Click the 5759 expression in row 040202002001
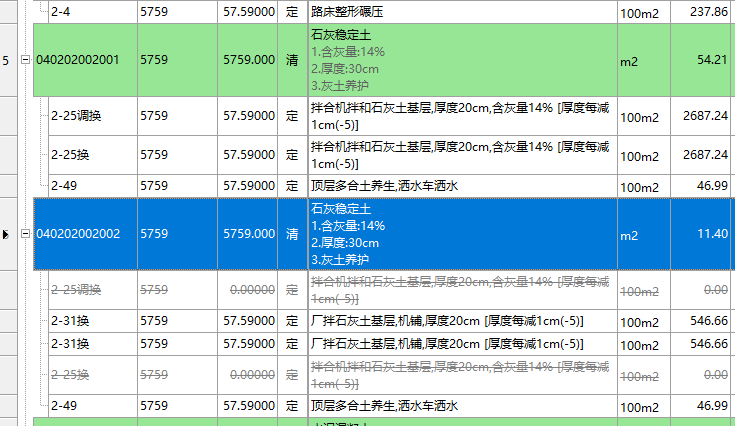This screenshot has height=426, width=735. point(154,60)
